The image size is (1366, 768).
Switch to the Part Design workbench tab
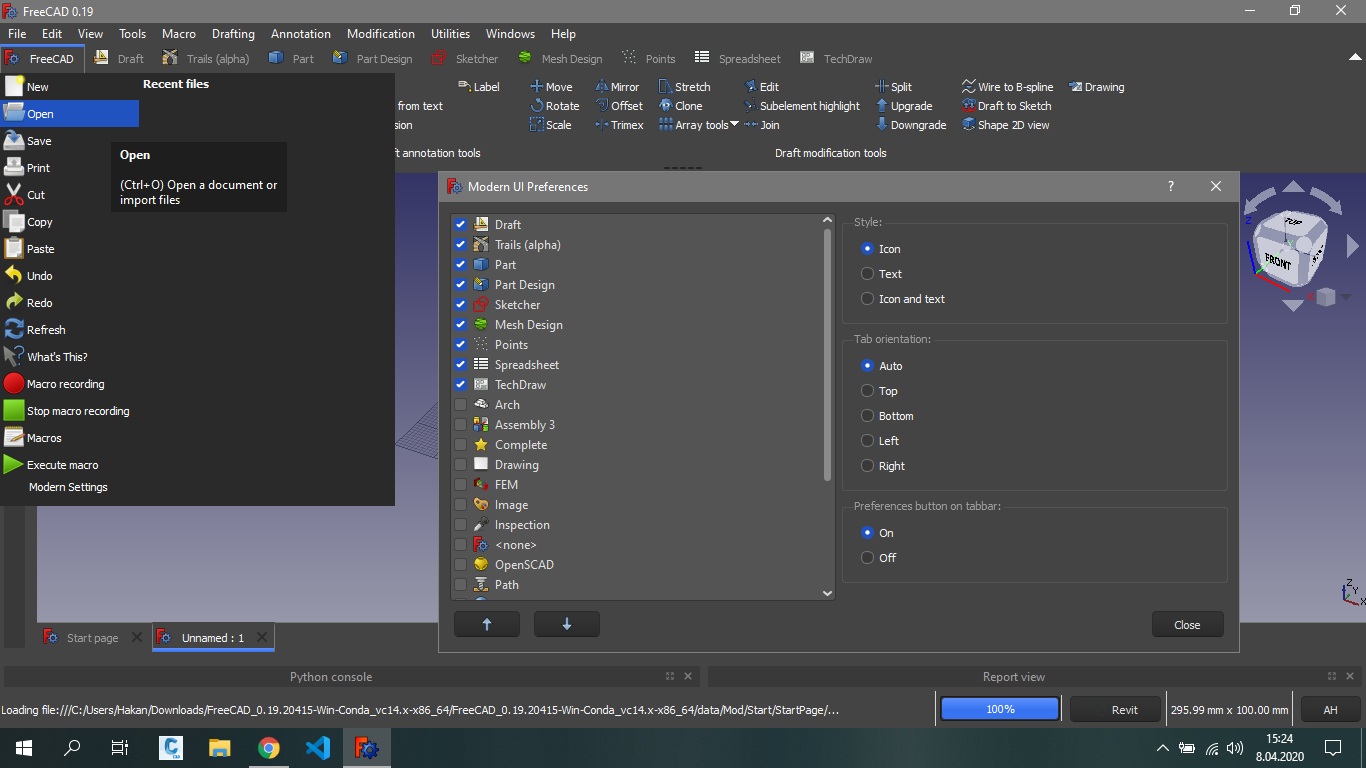(x=372, y=58)
